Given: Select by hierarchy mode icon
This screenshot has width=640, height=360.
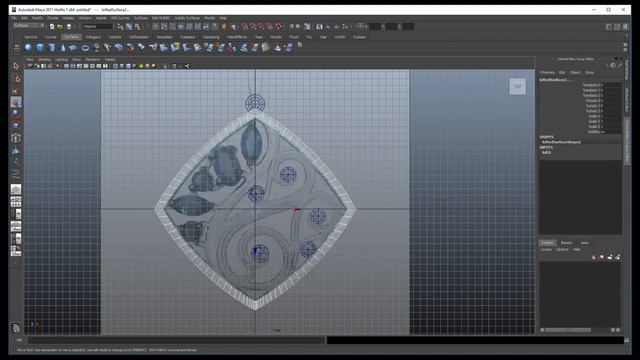Looking at the screenshot, I should [x=120, y=27].
